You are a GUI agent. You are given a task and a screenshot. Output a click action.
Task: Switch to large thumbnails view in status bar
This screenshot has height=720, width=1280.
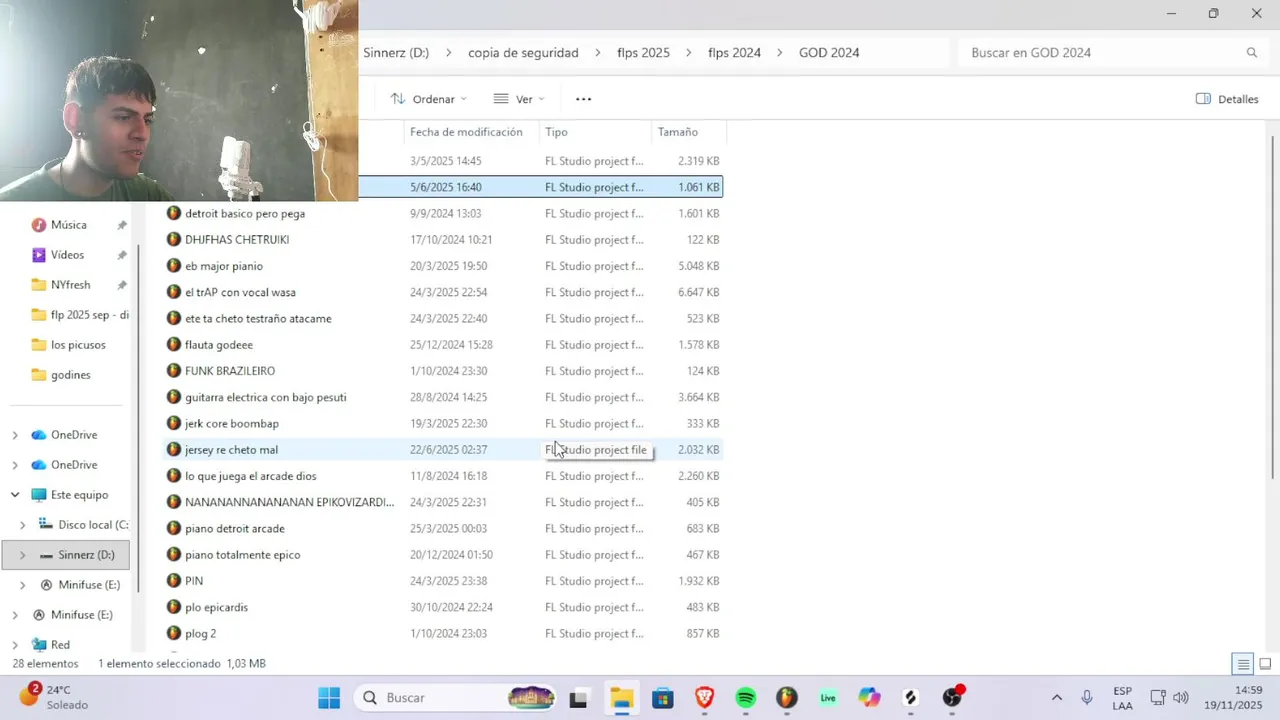(1265, 664)
